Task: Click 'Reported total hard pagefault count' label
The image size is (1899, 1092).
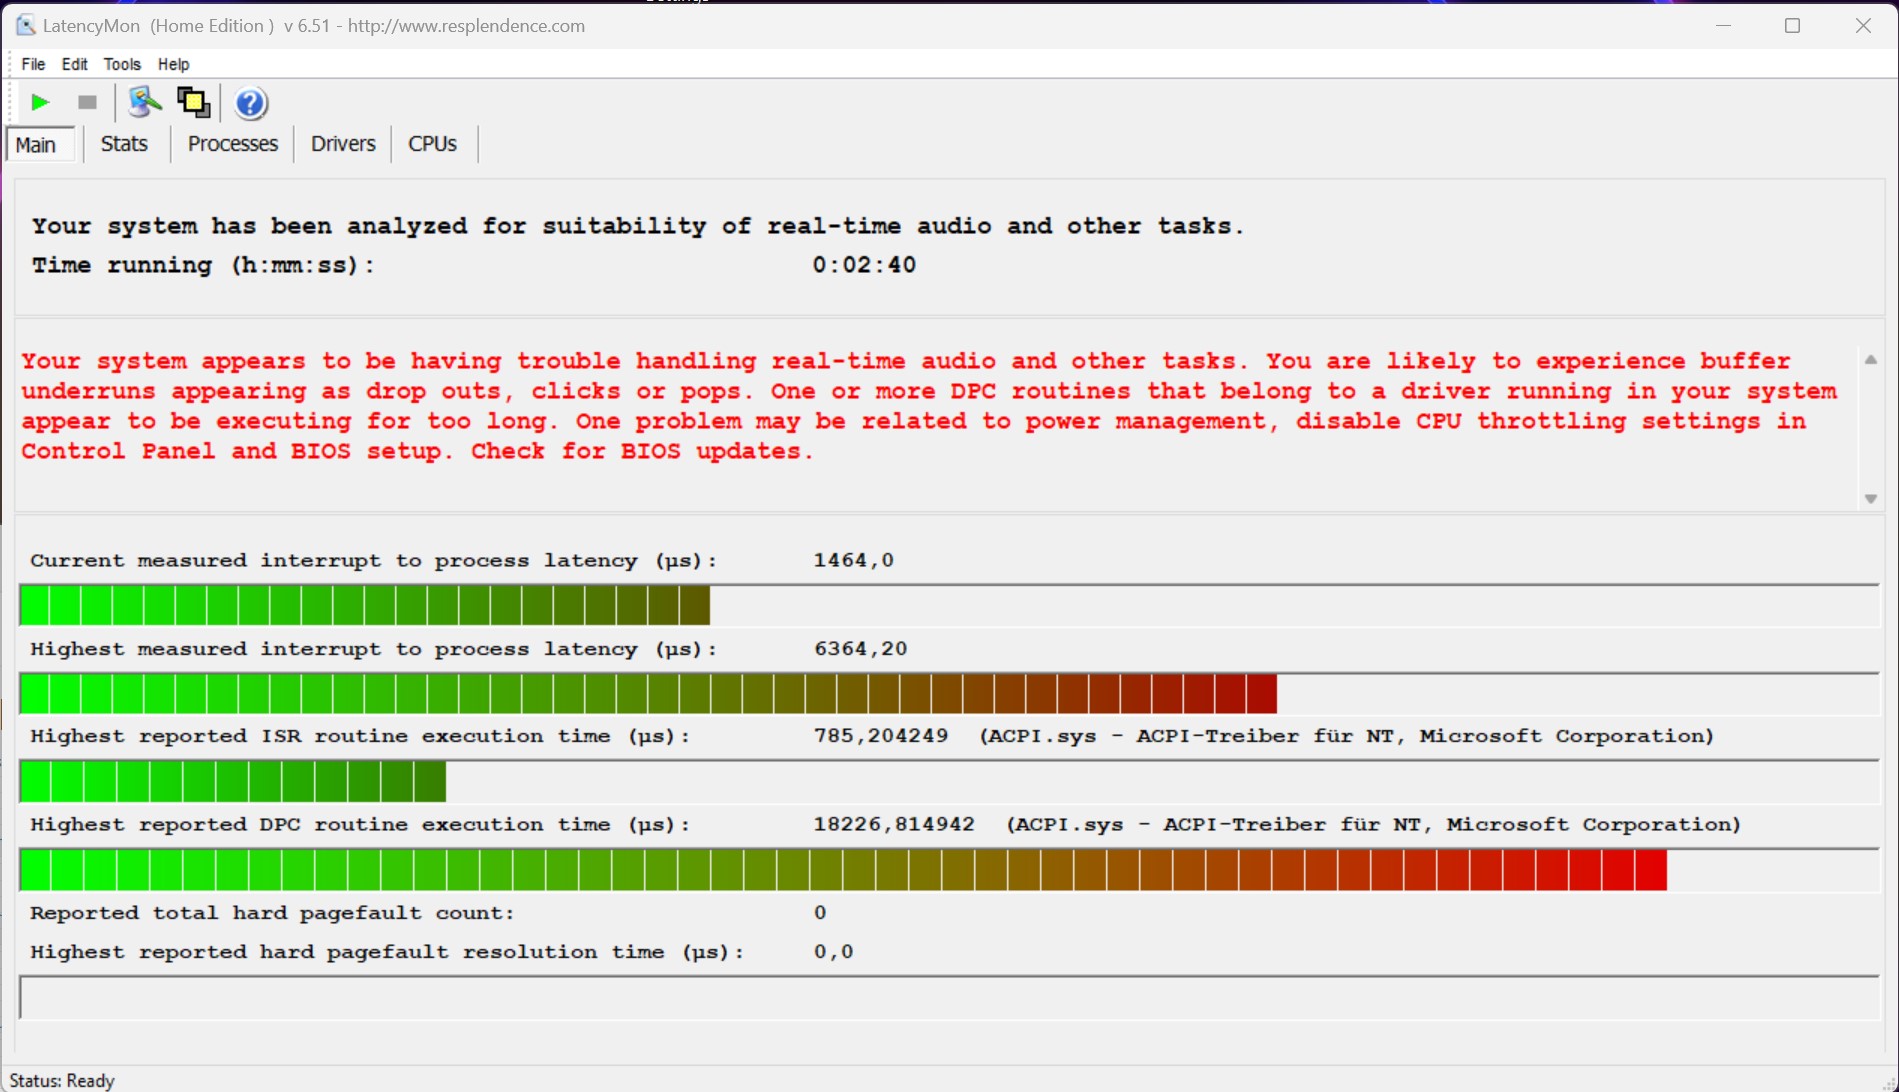Action: [272, 913]
